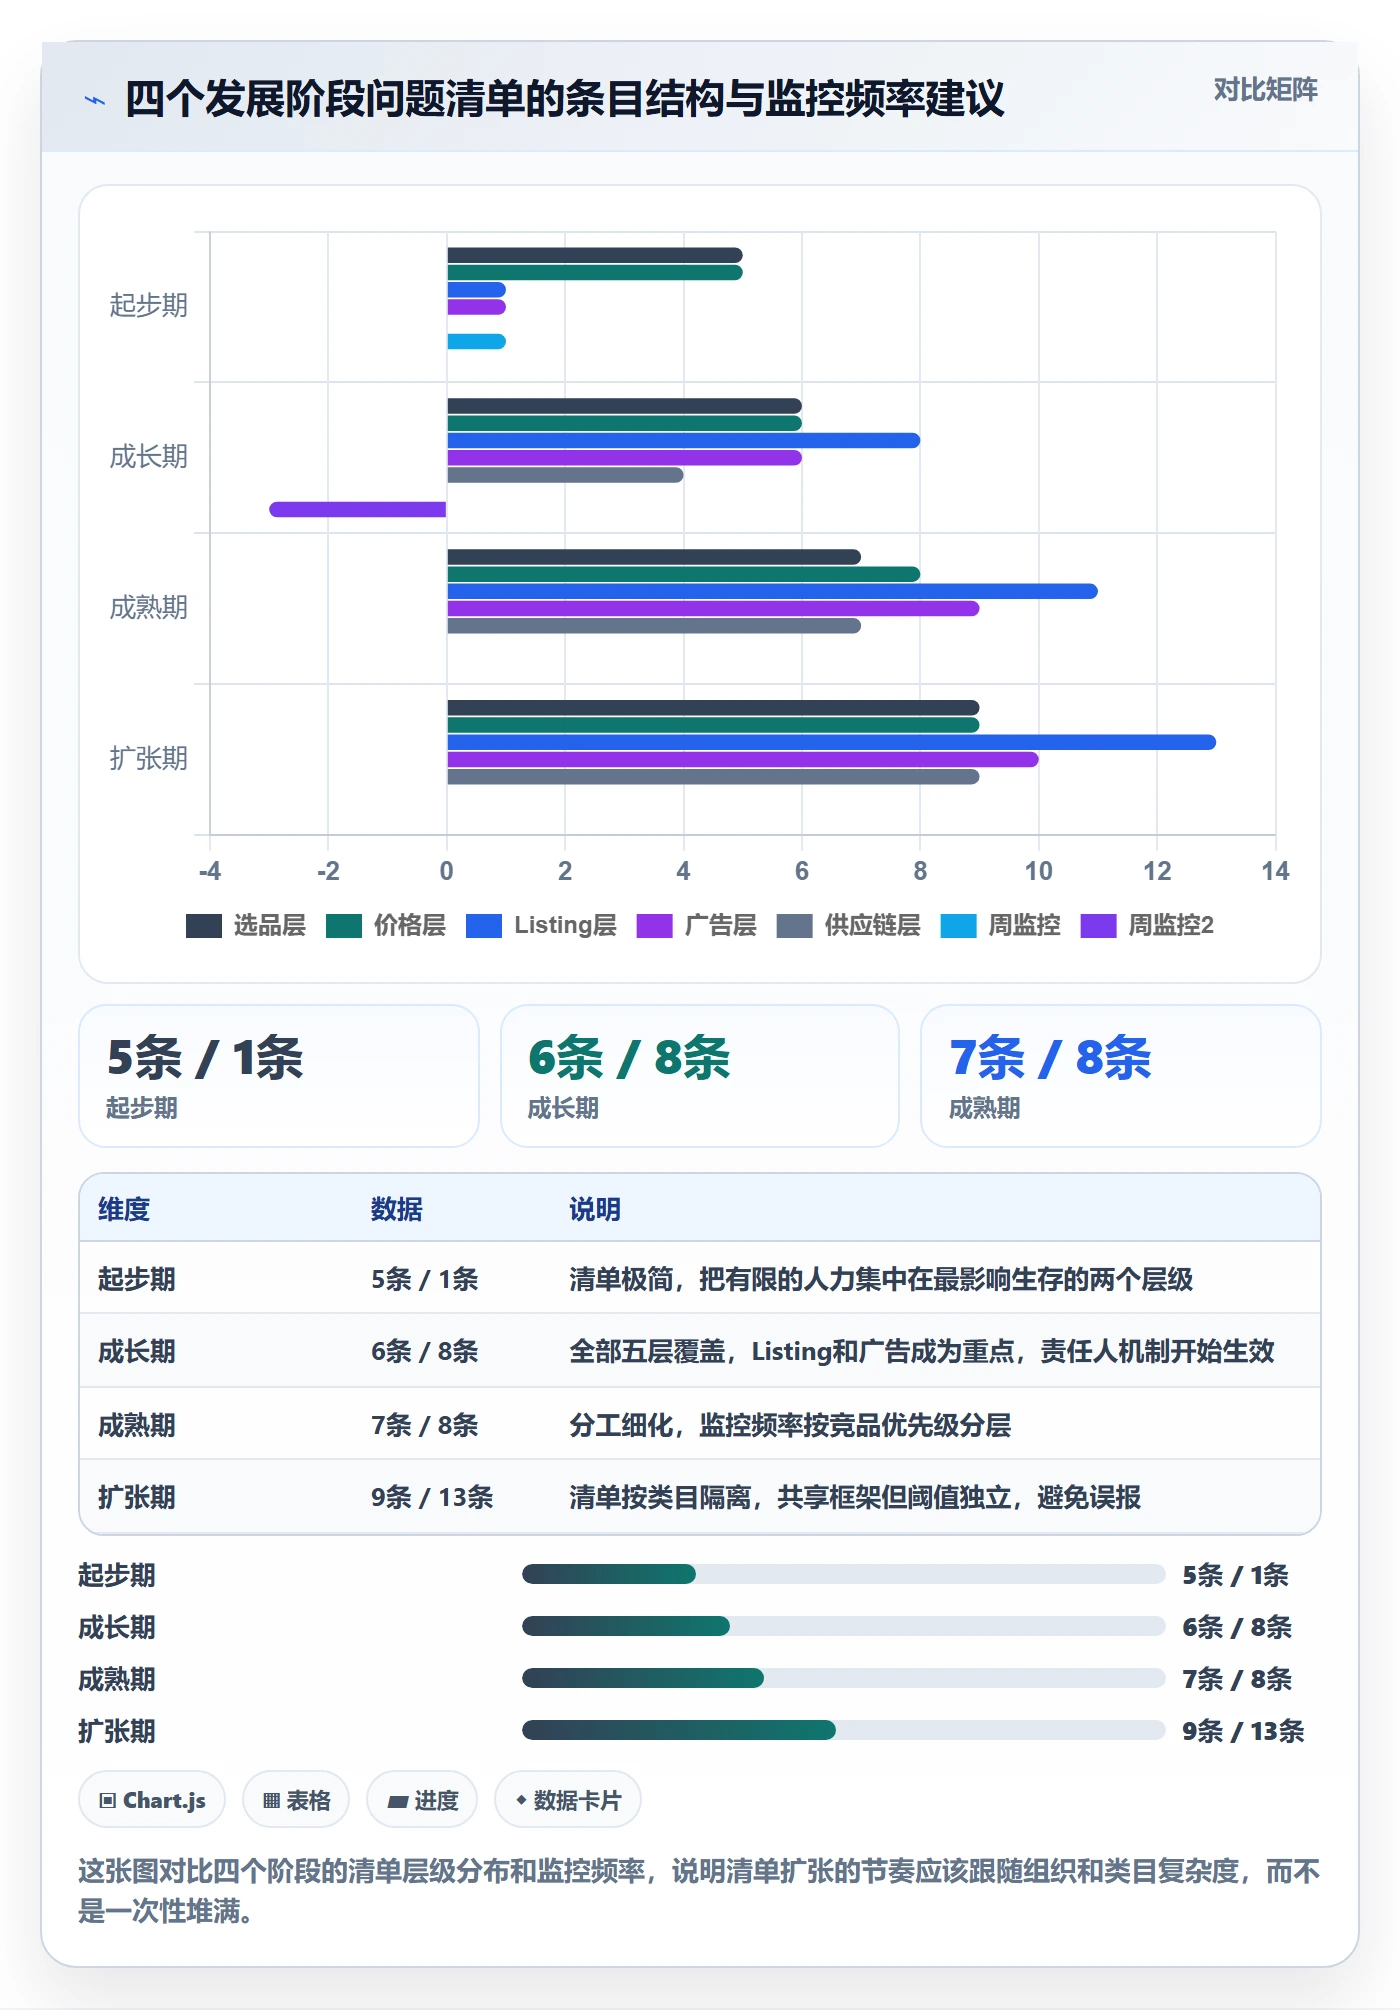Image resolution: width=1400 pixels, height=2010 pixels.
Task: Click the 对比矩阵 label in header
Action: click(x=1265, y=90)
